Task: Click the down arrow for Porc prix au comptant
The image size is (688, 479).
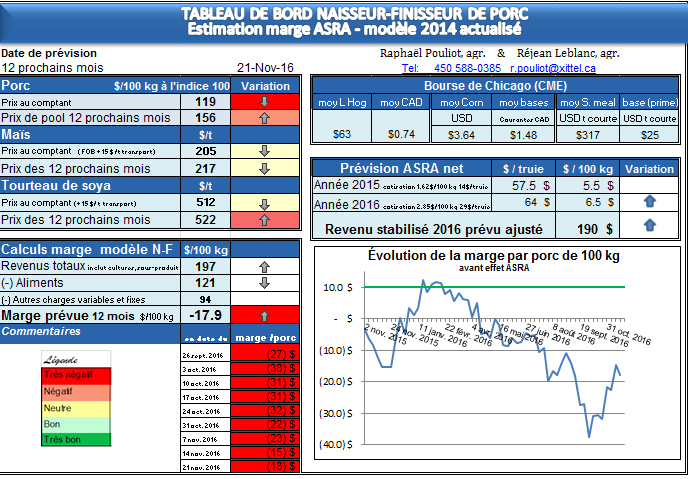Action: [265, 102]
